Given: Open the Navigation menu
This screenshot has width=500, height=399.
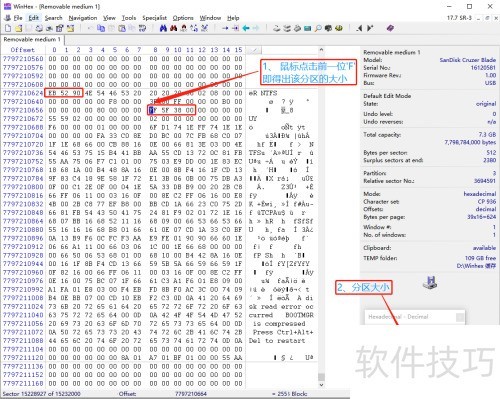Looking at the screenshot, I should tap(83, 18).
